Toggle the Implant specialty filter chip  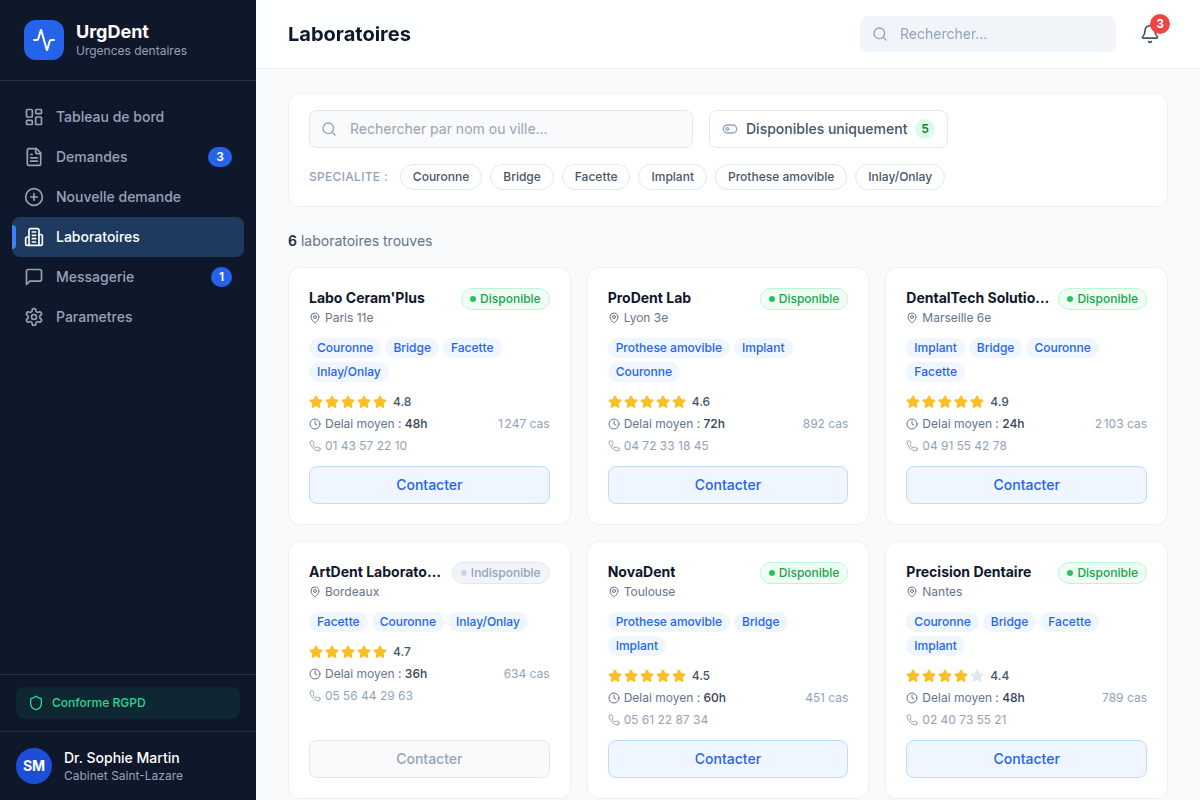673,177
